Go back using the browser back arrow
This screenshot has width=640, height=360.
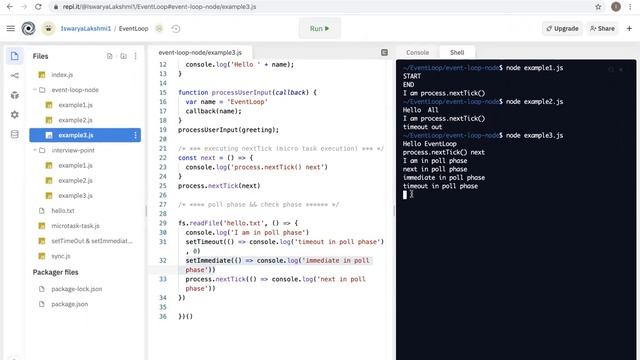(10, 7)
